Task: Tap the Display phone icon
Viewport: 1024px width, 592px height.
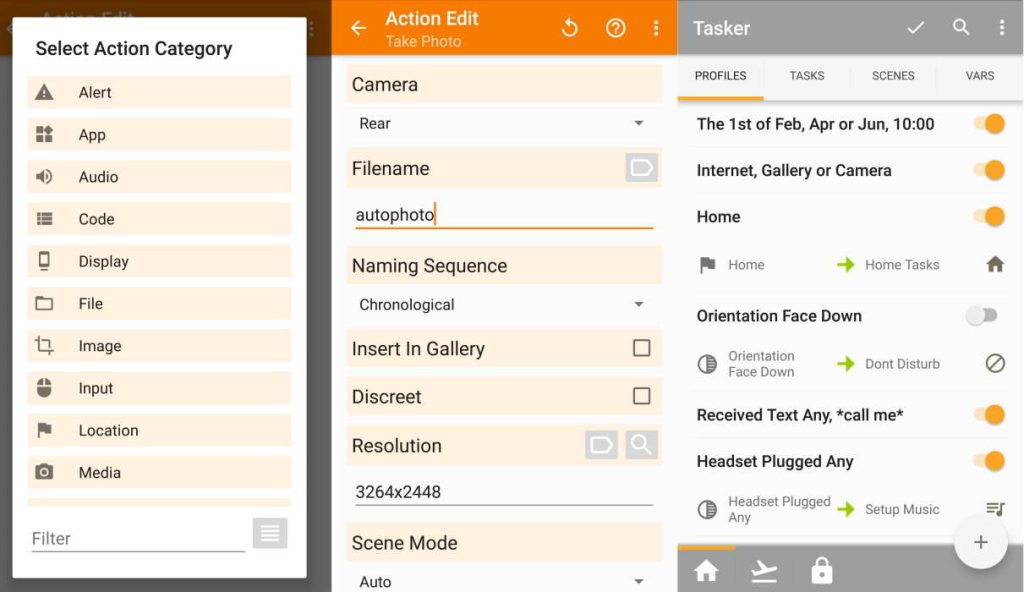Action: (44, 261)
